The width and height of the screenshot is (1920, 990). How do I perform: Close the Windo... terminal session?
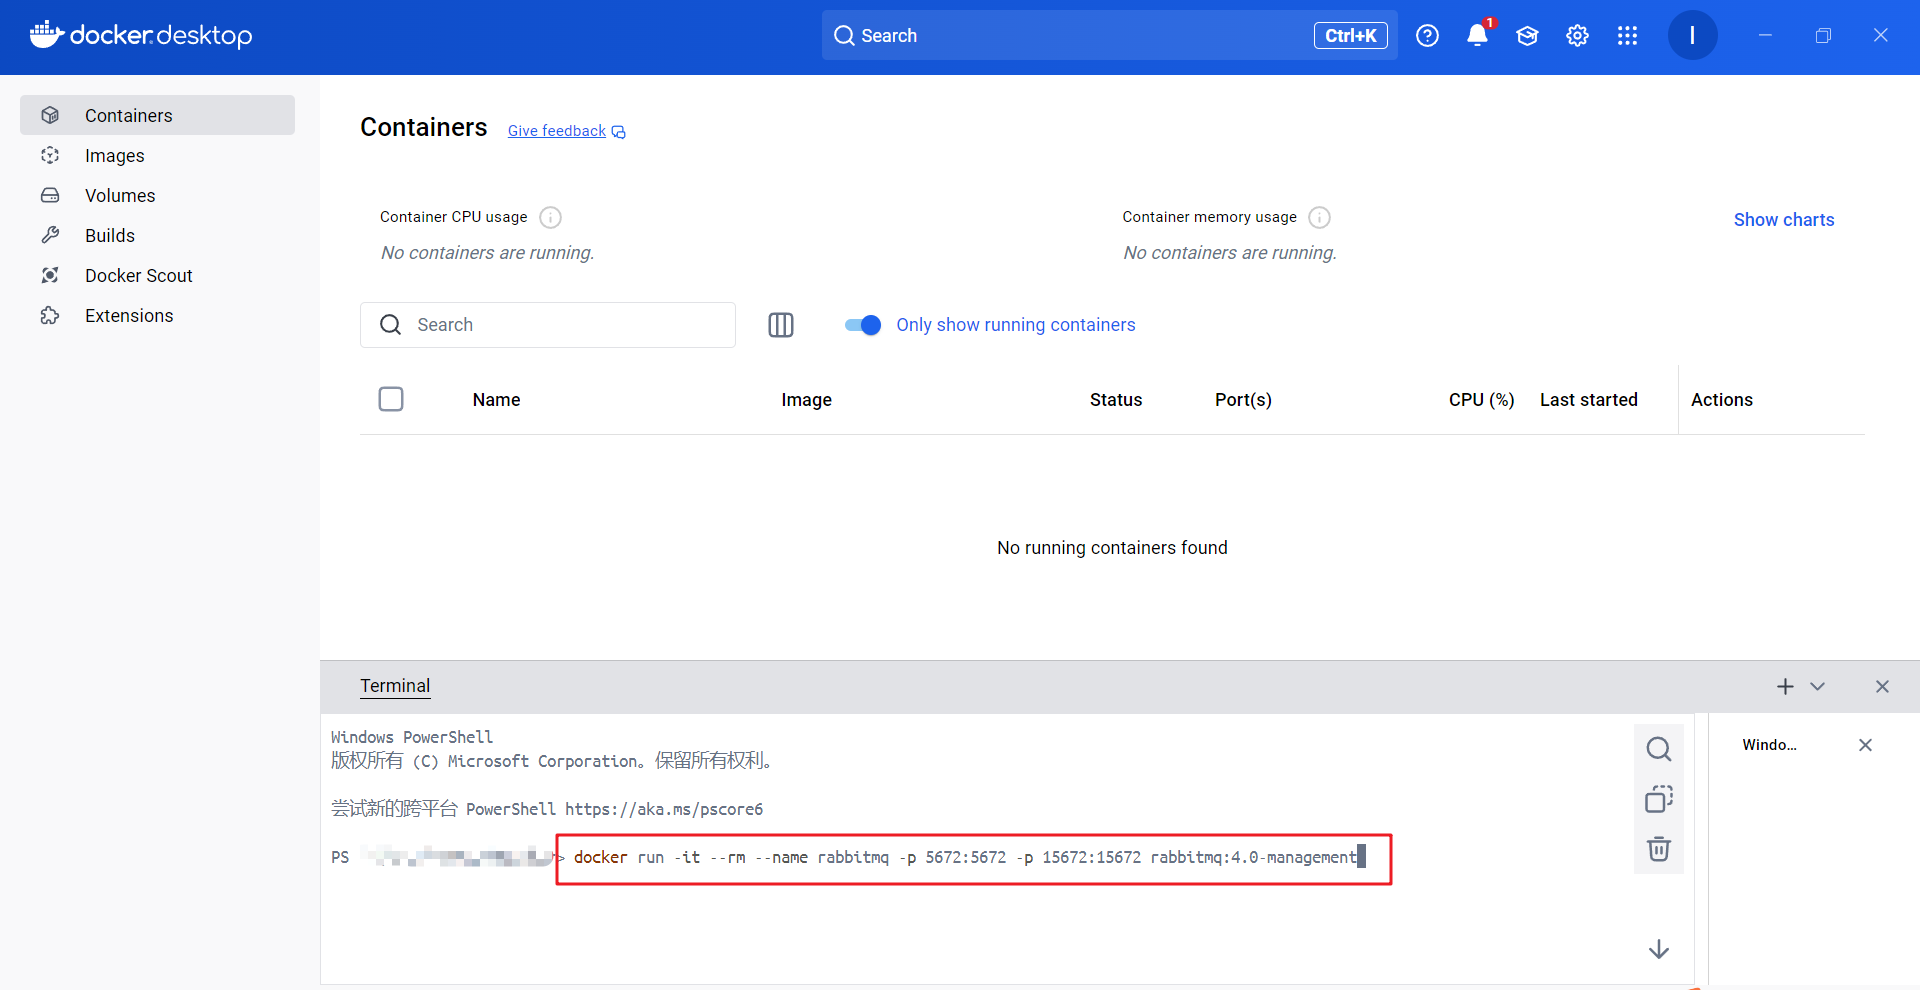[1865, 745]
